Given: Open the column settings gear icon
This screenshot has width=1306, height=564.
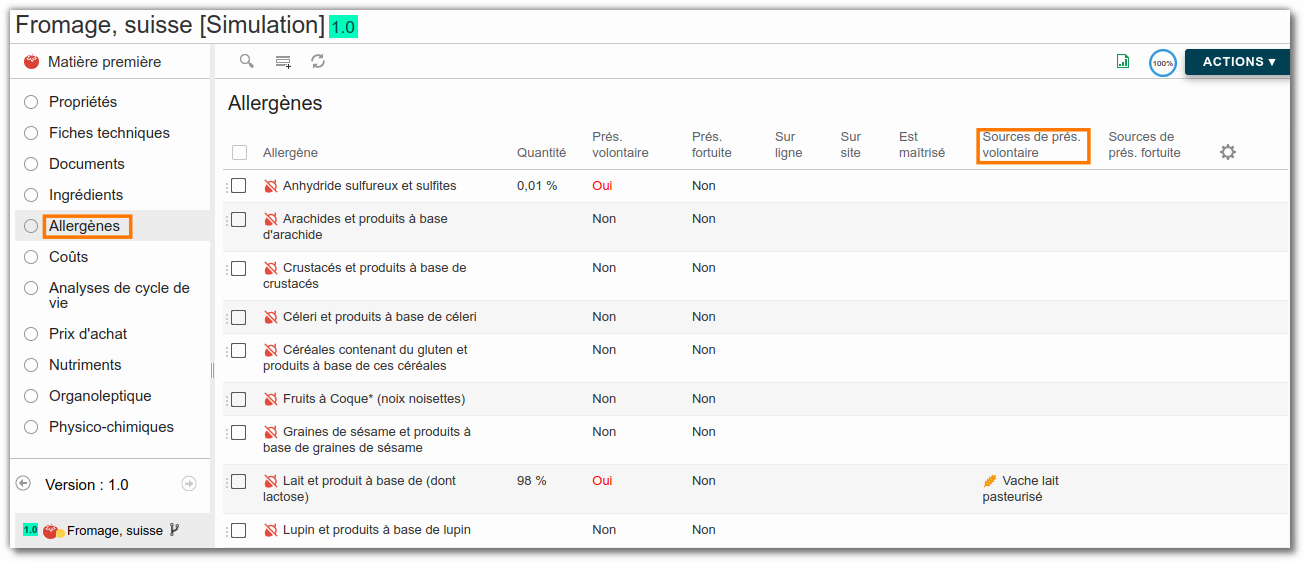Looking at the screenshot, I should coord(1228,152).
